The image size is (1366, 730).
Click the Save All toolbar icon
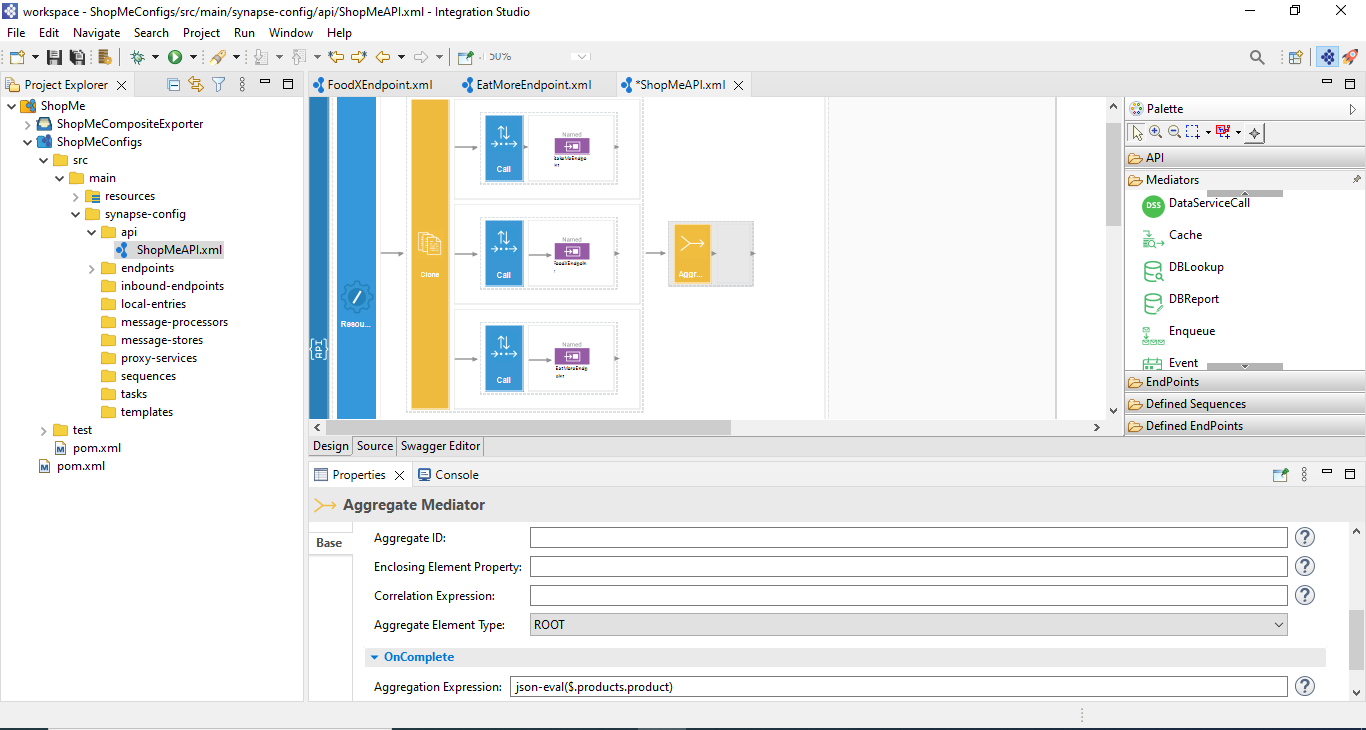[x=76, y=58]
